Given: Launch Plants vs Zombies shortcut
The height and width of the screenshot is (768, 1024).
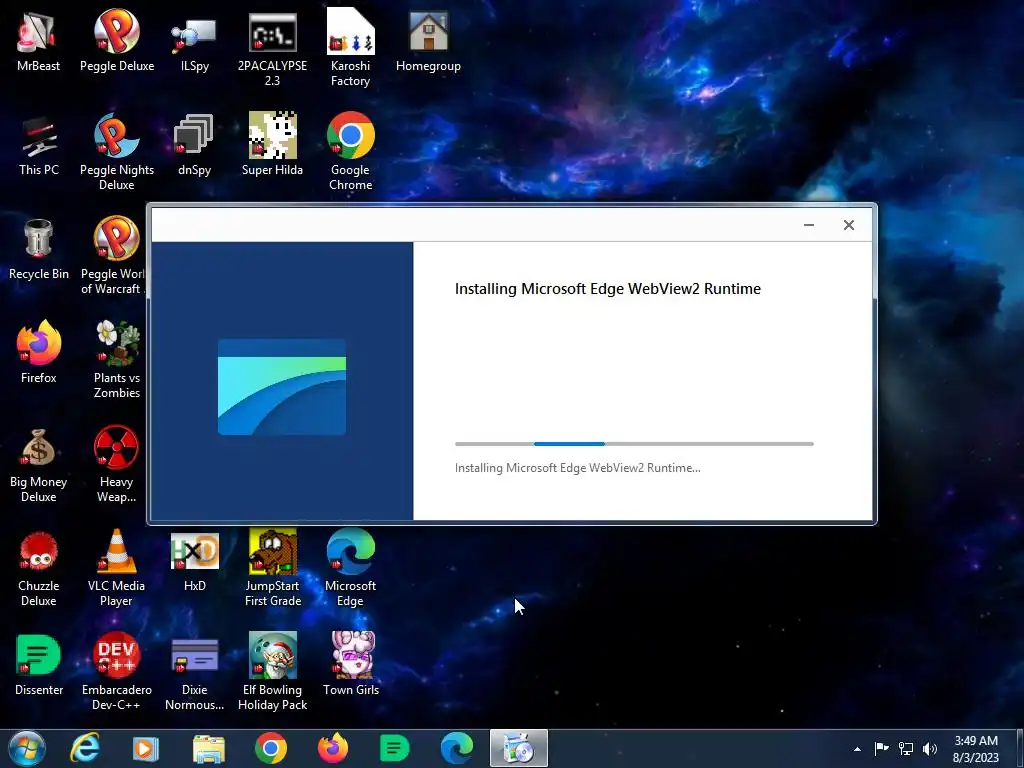Looking at the screenshot, I should pos(117,359).
